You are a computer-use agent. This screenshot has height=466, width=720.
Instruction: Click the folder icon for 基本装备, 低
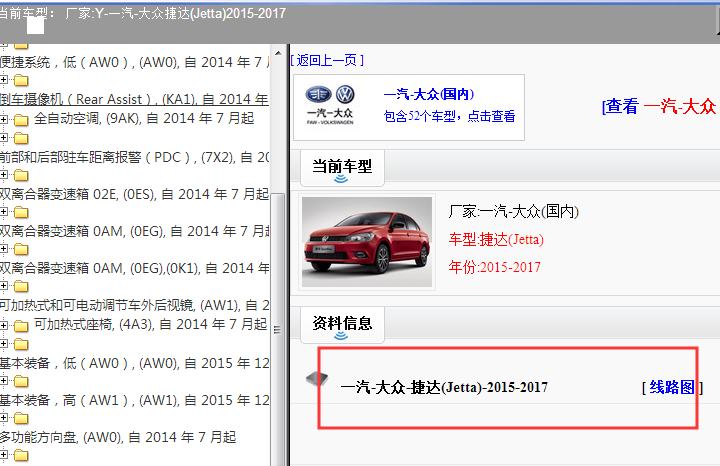21,344
